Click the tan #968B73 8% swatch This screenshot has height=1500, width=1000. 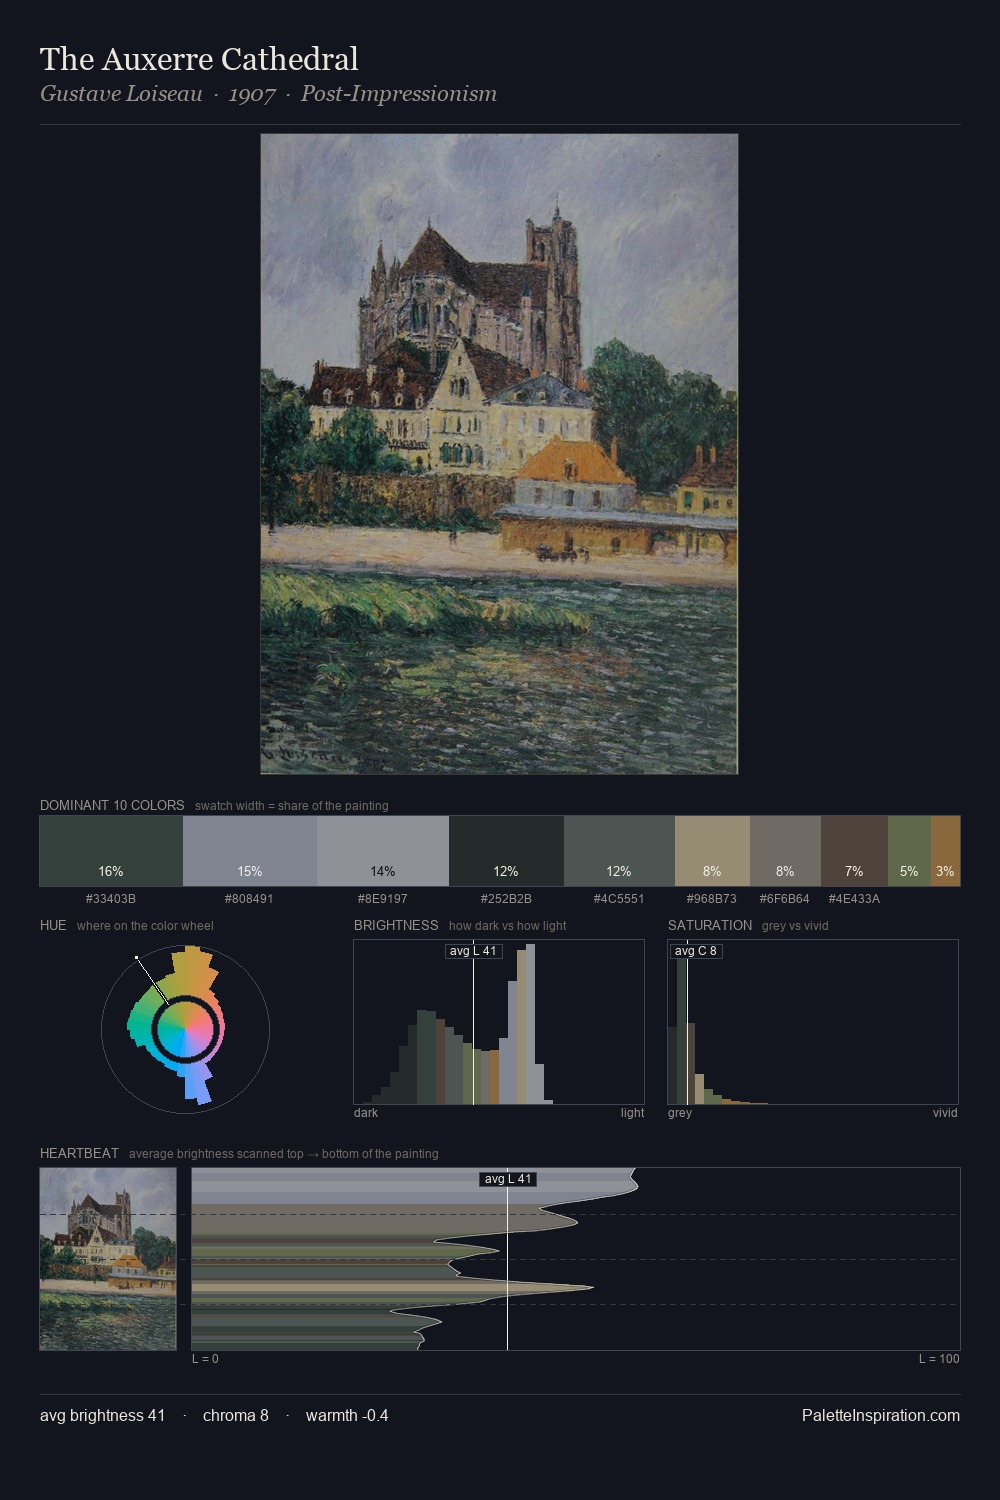click(712, 851)
